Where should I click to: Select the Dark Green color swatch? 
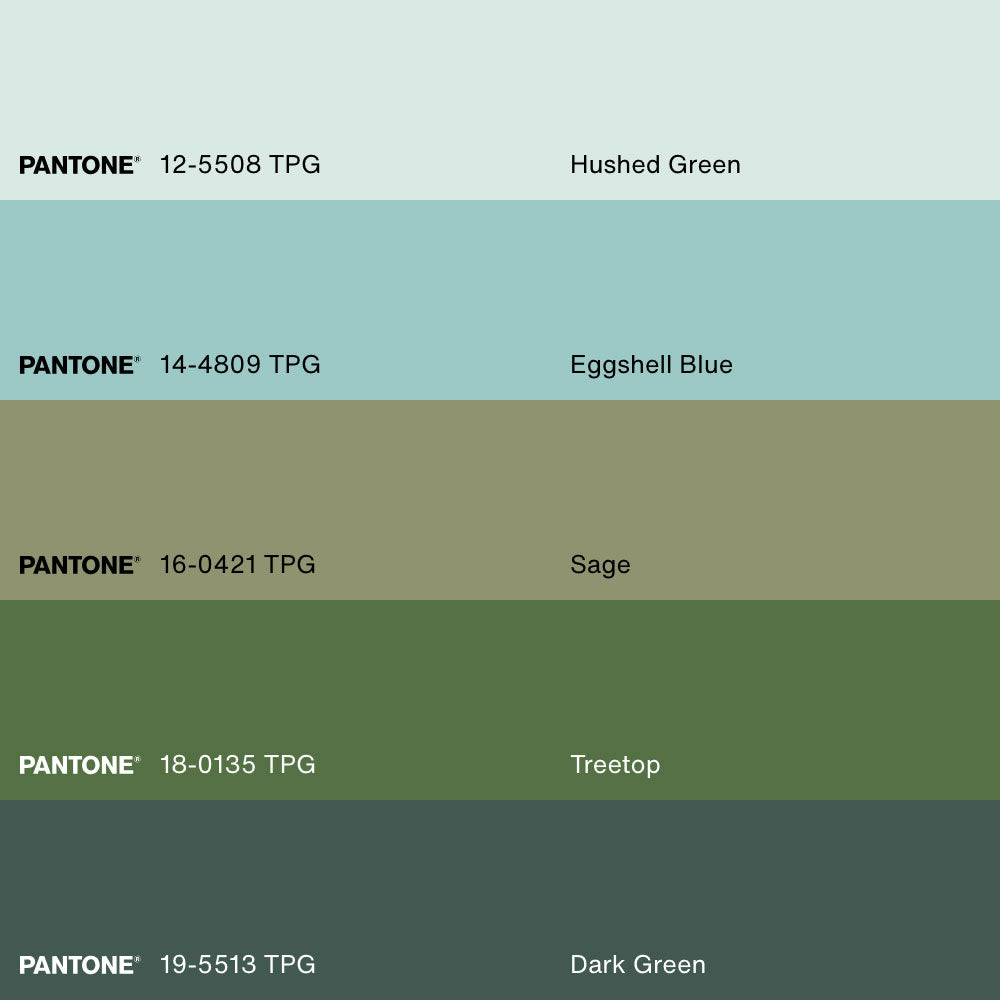[x=500, y=880]
